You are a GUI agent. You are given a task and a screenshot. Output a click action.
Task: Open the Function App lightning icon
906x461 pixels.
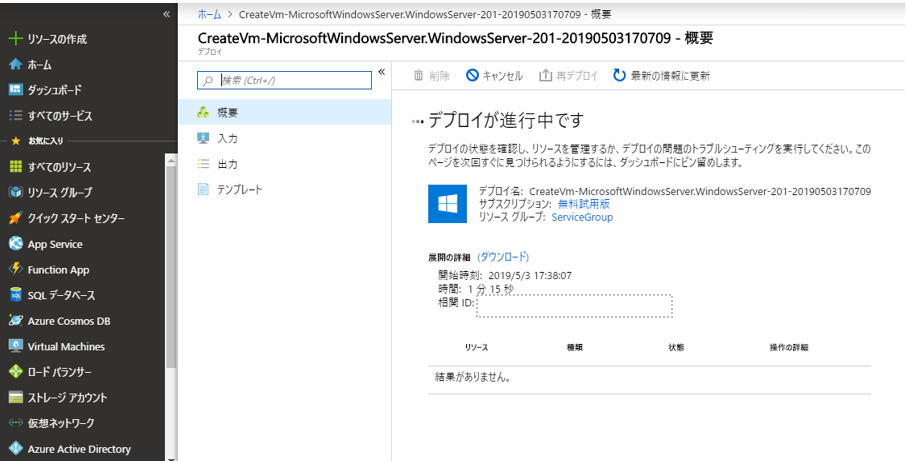16,269
